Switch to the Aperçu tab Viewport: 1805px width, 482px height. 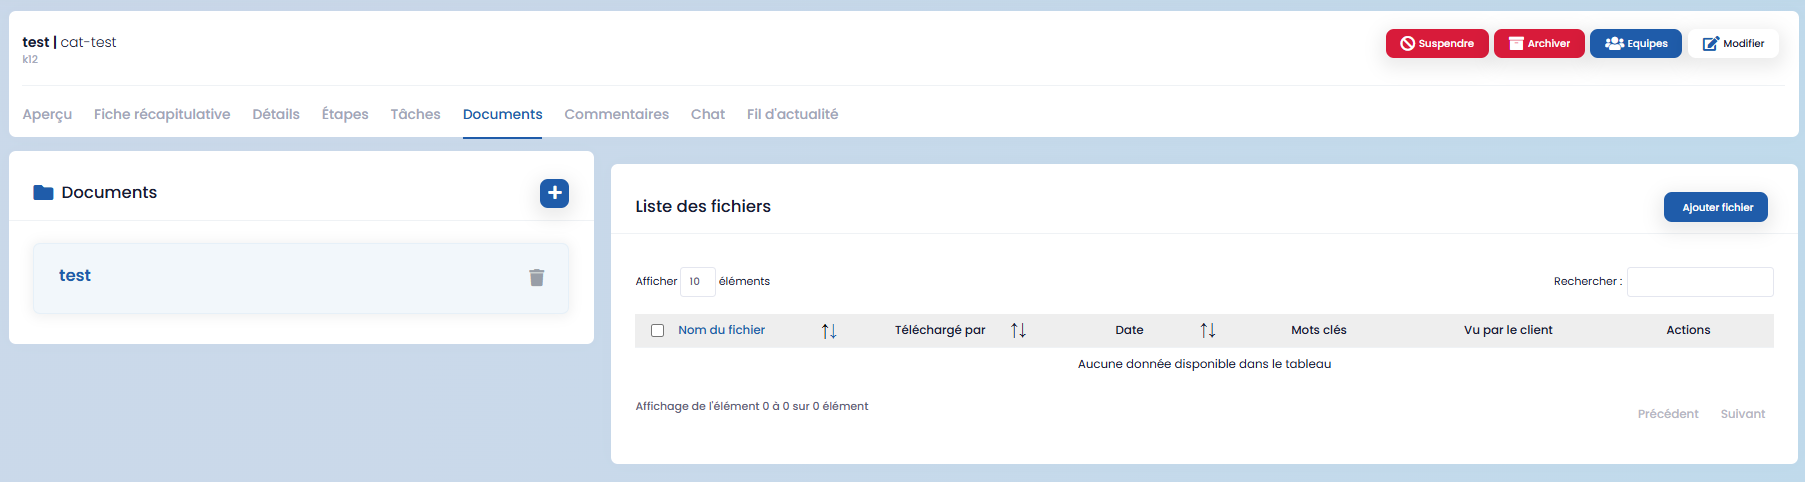47,115
